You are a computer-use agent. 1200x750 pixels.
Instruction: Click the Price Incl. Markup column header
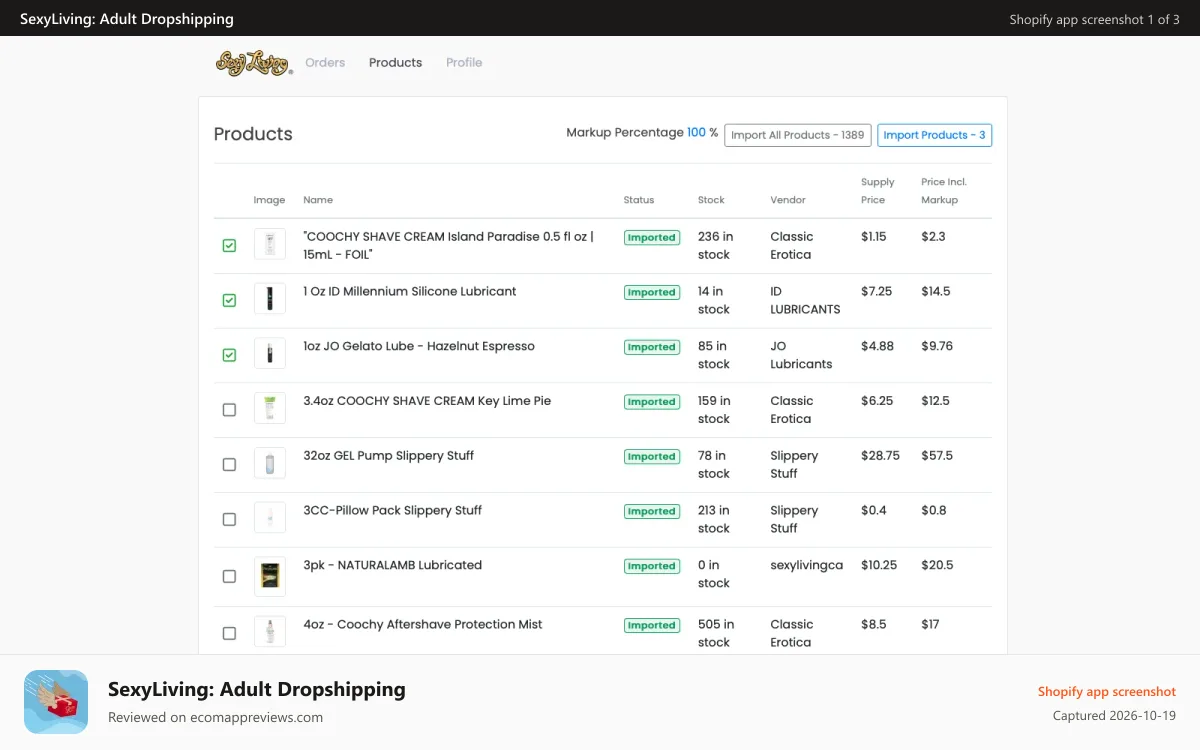coord(945,191)
